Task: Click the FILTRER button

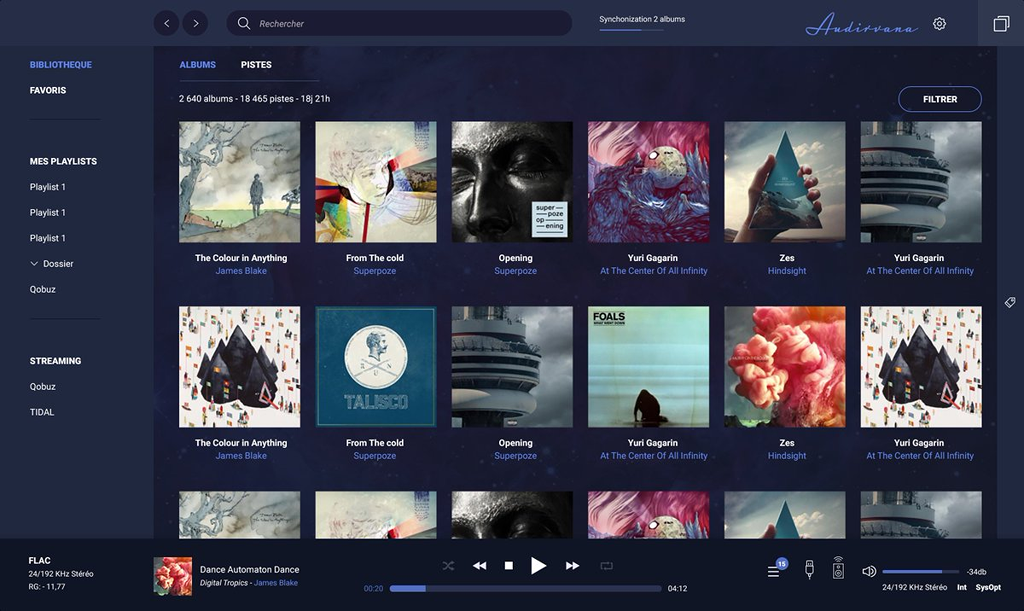Action: point(940,99)
